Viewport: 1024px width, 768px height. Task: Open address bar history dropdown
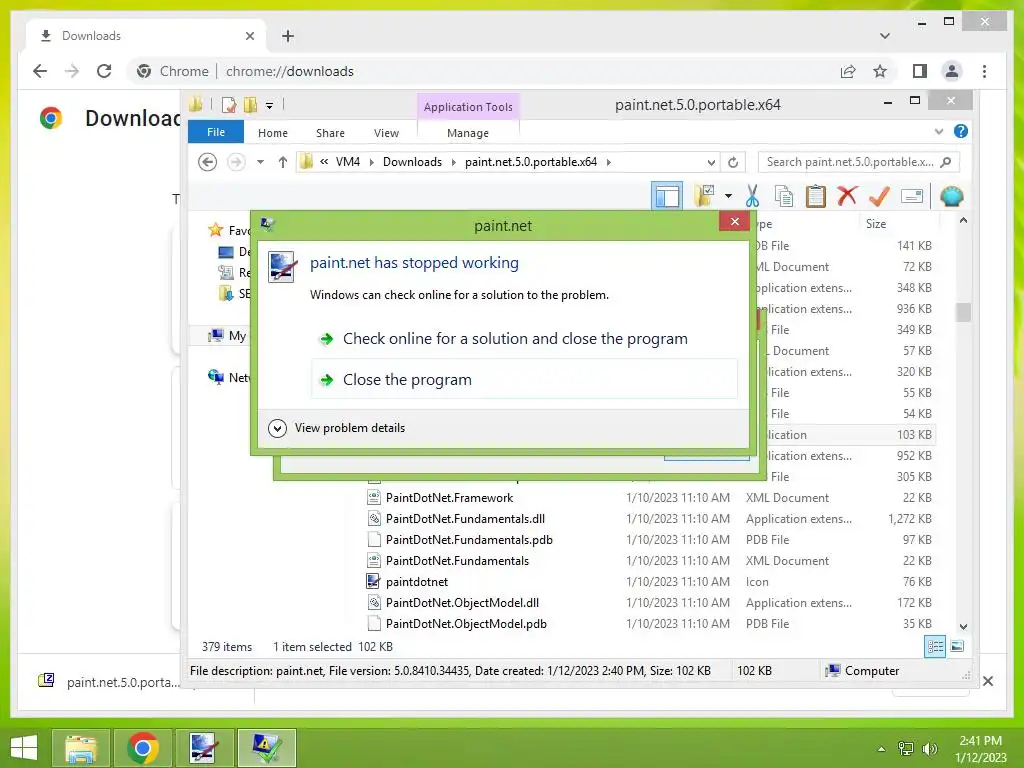[x=711, y=162]
